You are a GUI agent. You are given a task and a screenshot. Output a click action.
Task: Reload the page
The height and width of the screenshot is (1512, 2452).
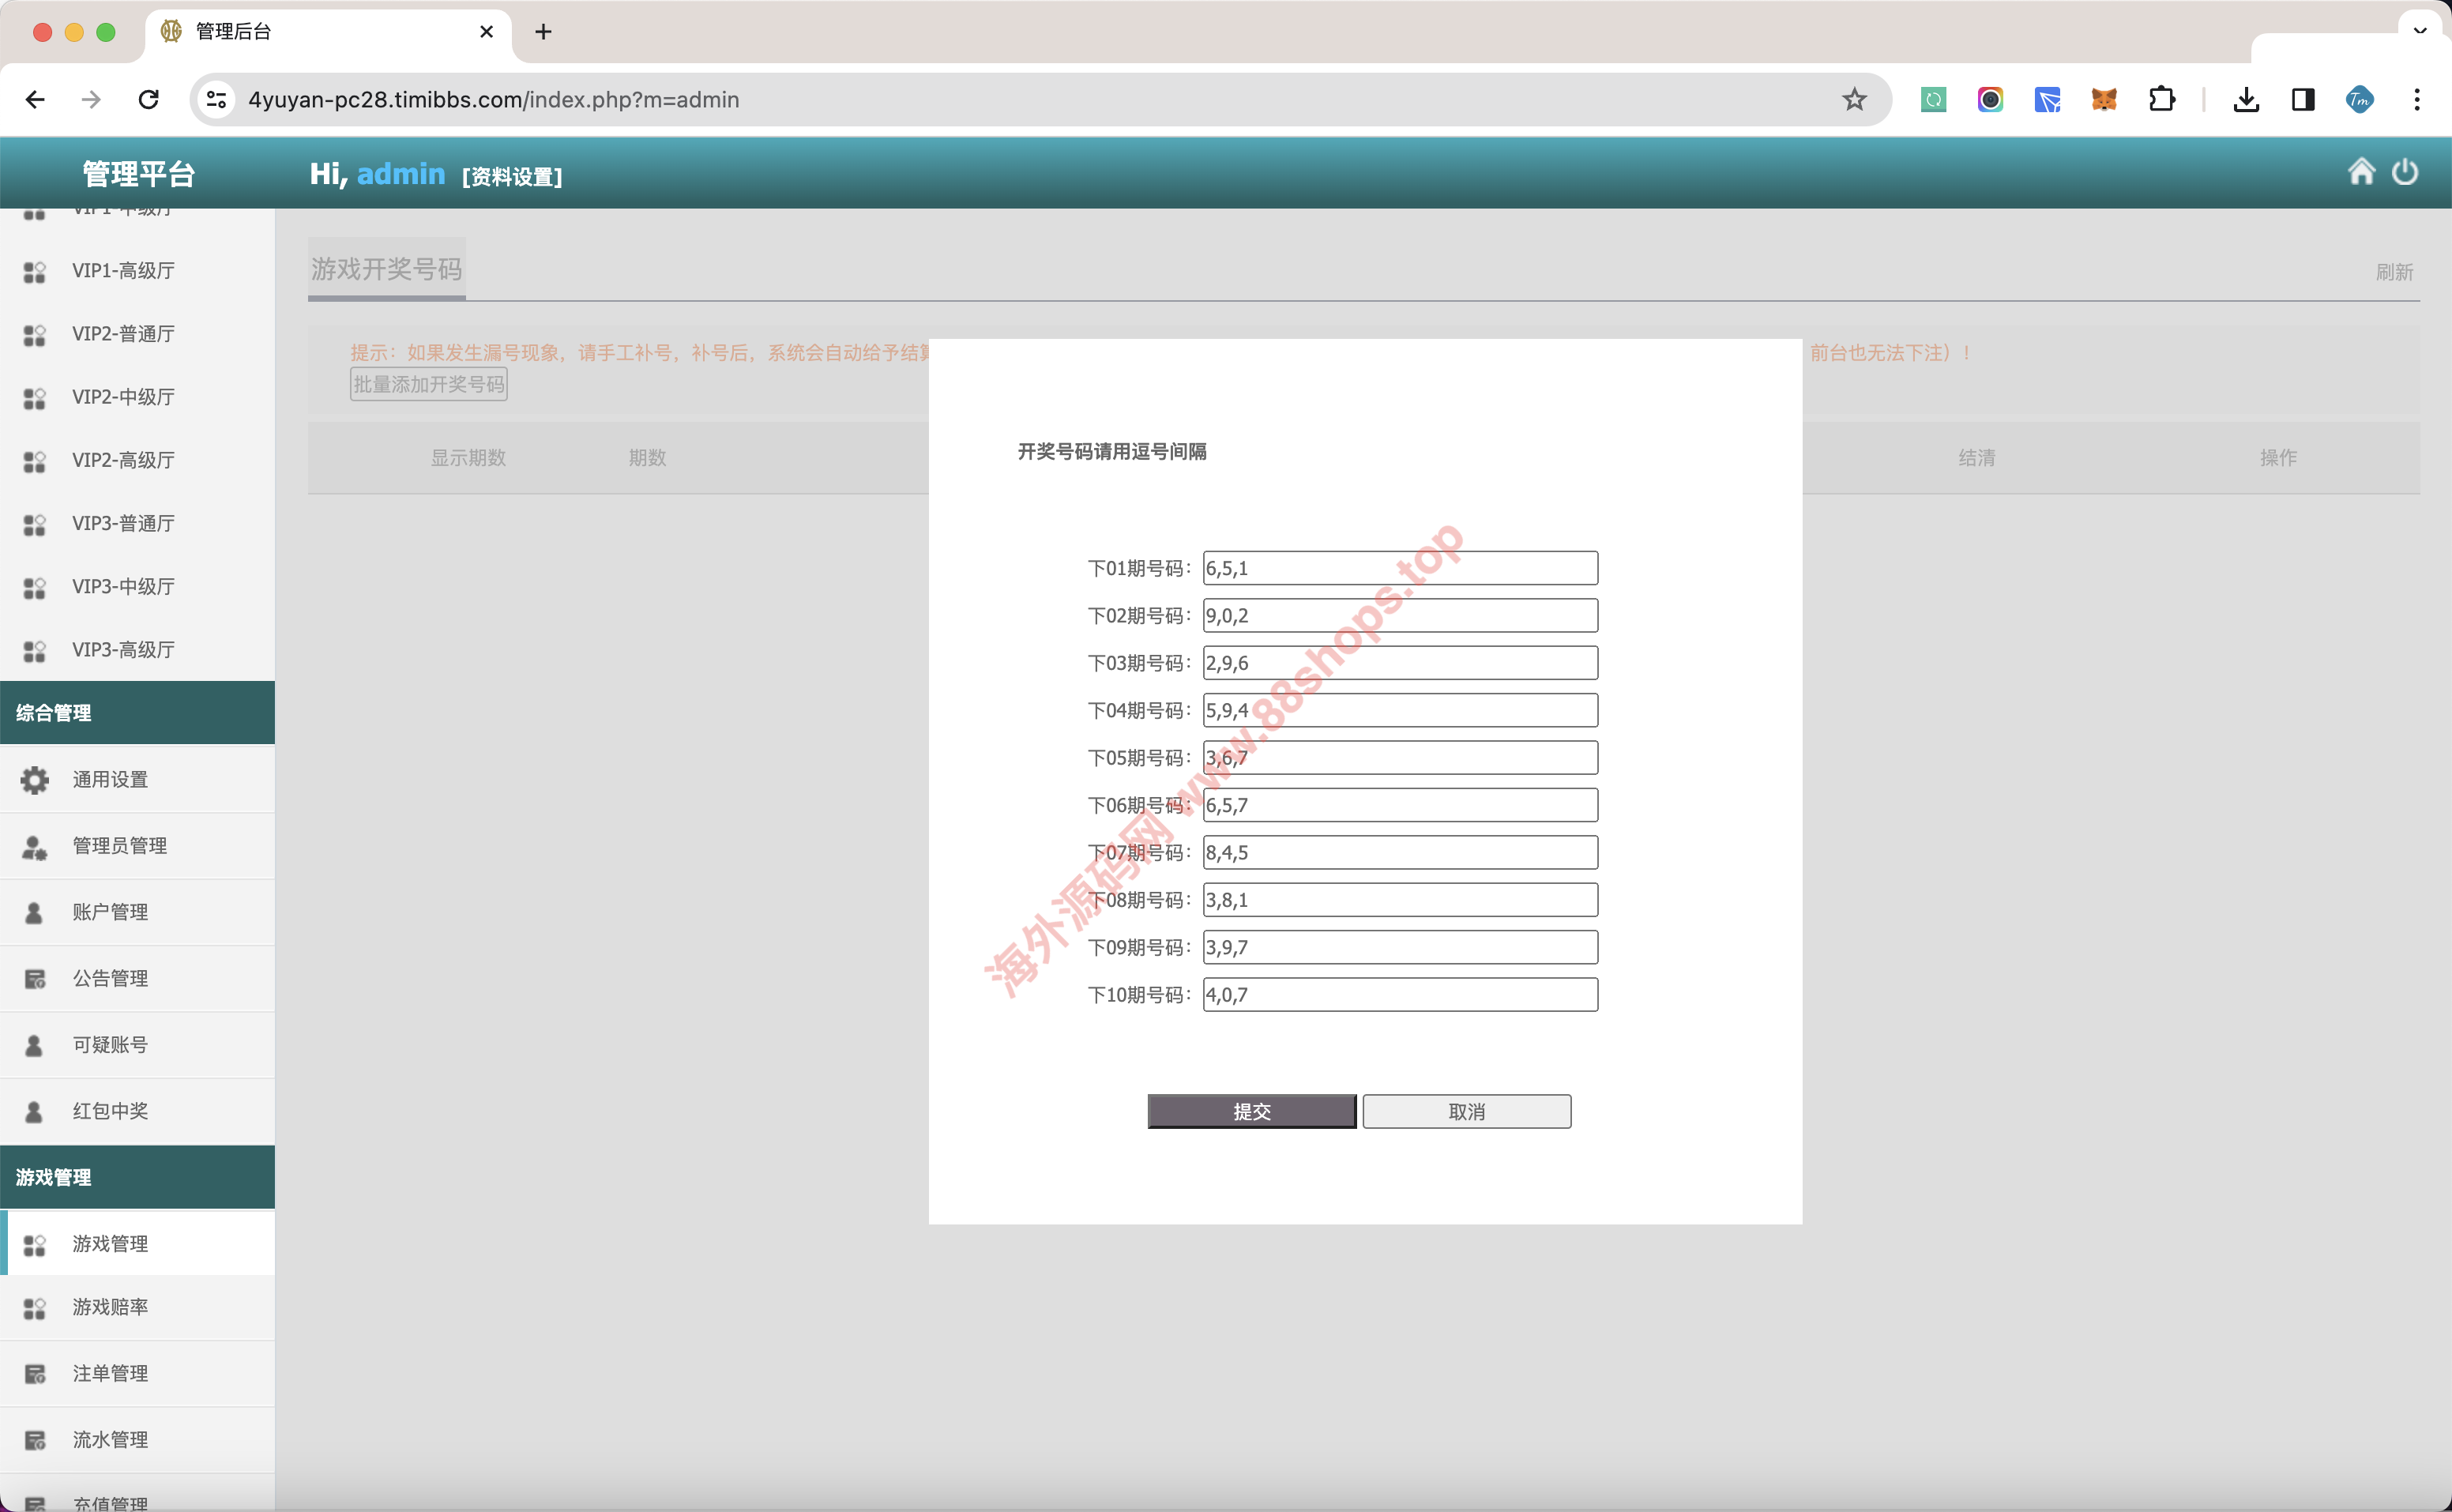click(149, 100)
